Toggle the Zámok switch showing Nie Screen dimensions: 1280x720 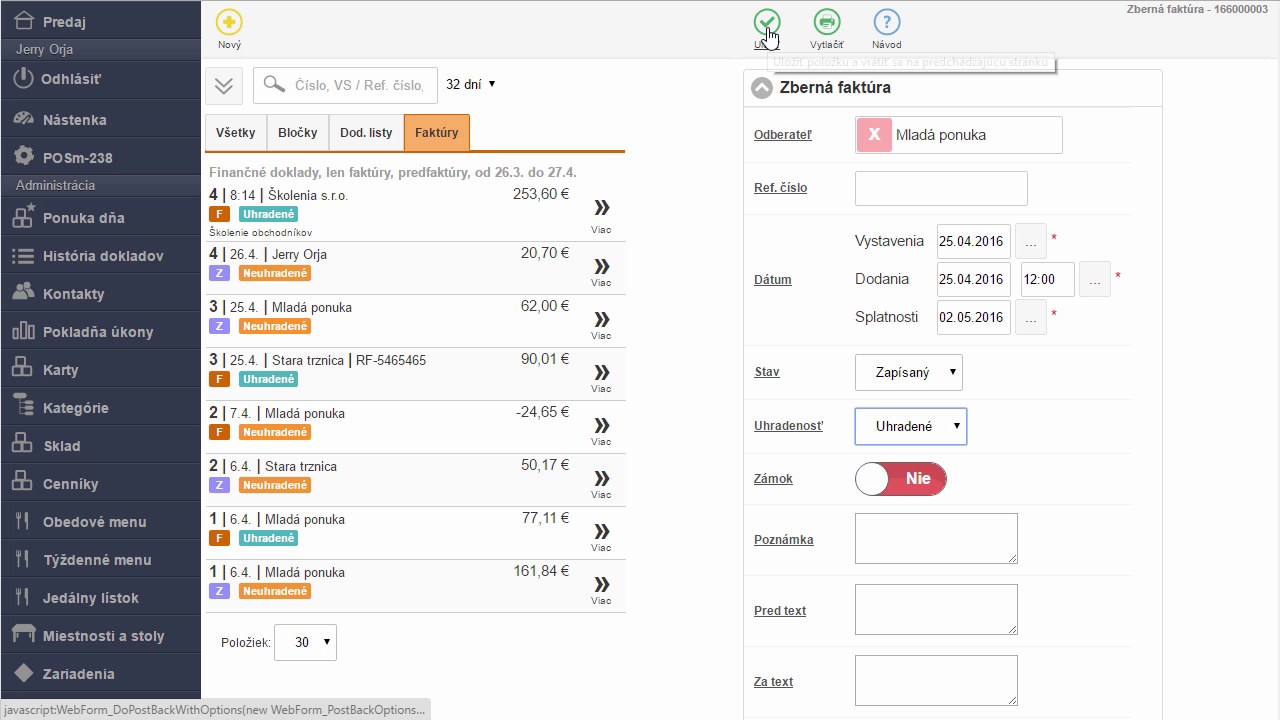[900, 478]
